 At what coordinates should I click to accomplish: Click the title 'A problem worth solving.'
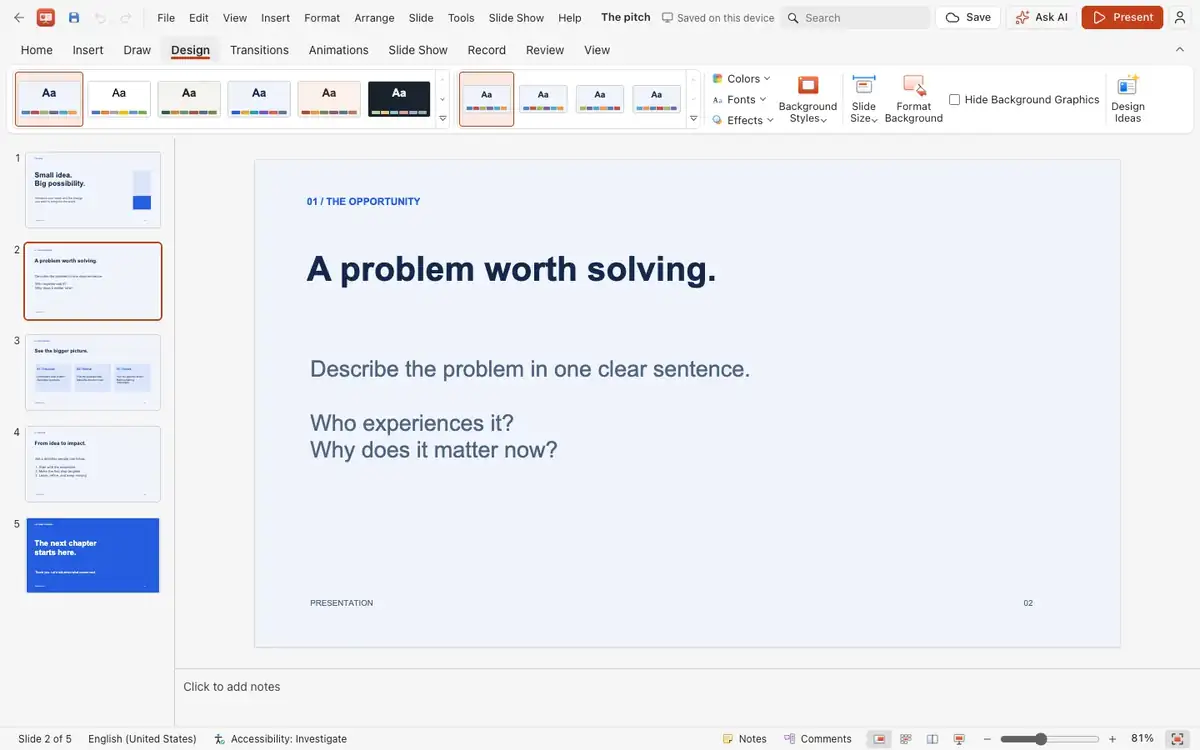[511, 269]
